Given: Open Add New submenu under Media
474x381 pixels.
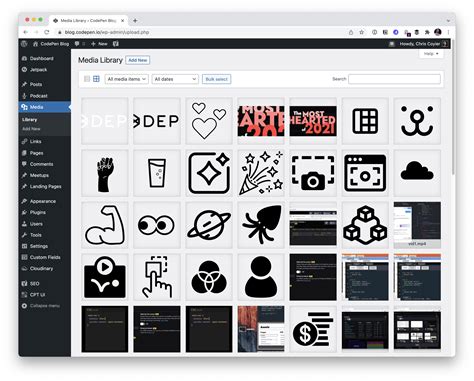Looking at the screenshot, I should [31, 129].
